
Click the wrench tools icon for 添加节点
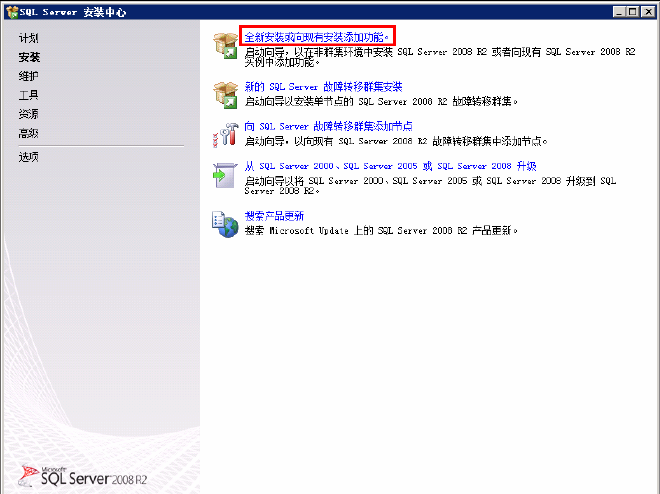click(225, 135)
